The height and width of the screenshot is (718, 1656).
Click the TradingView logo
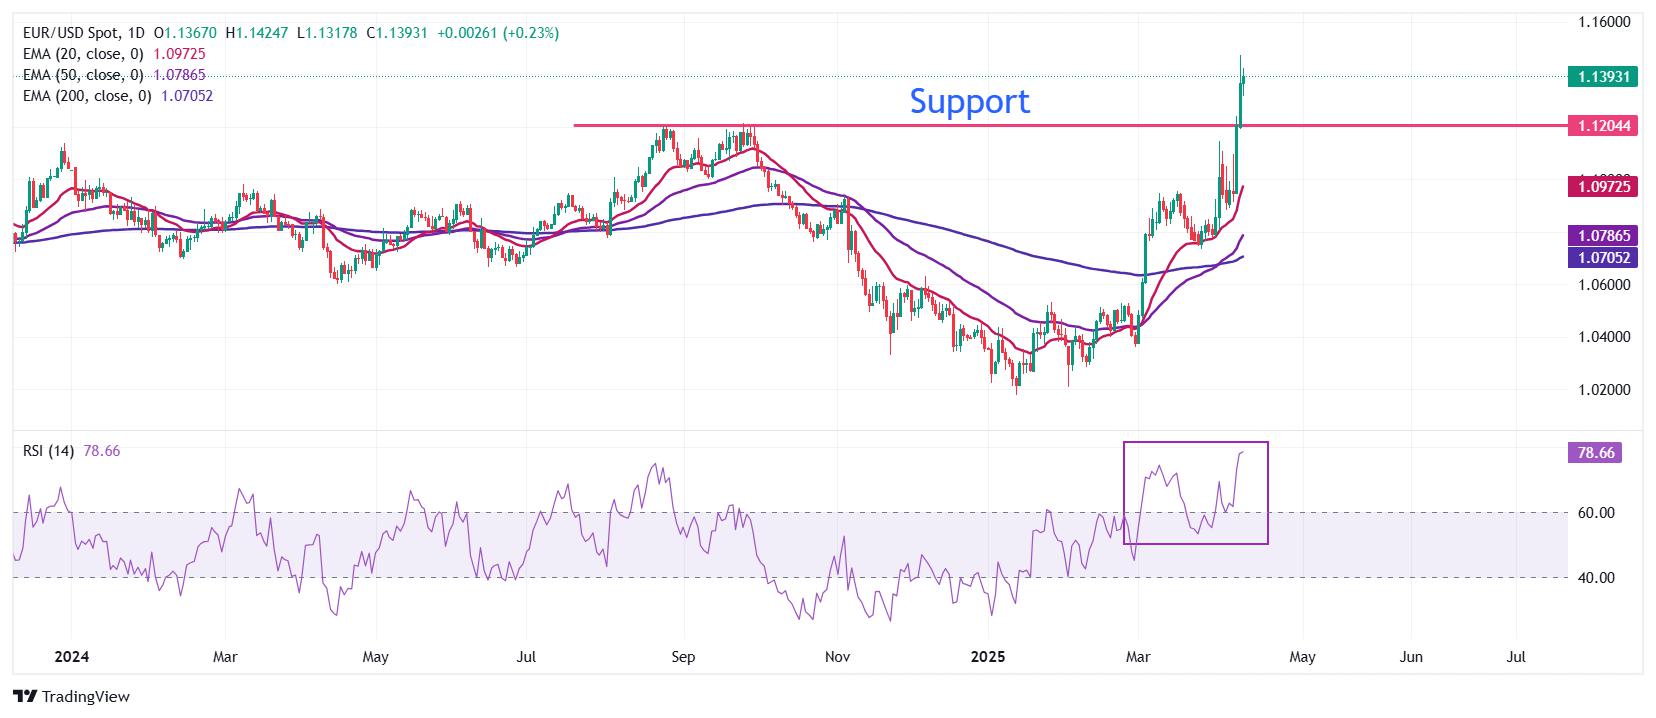[71, 696]
